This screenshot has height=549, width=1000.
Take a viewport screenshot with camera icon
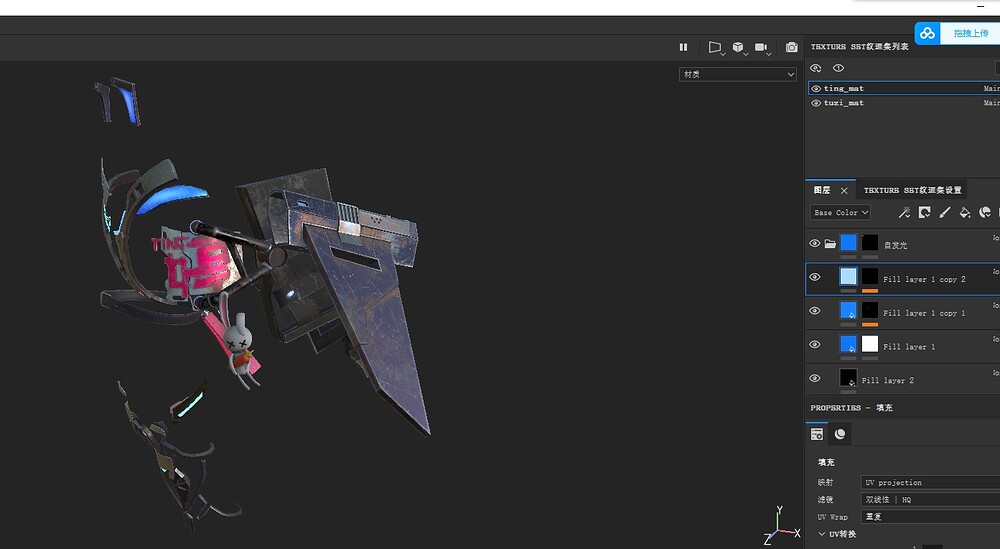[791, 47]
